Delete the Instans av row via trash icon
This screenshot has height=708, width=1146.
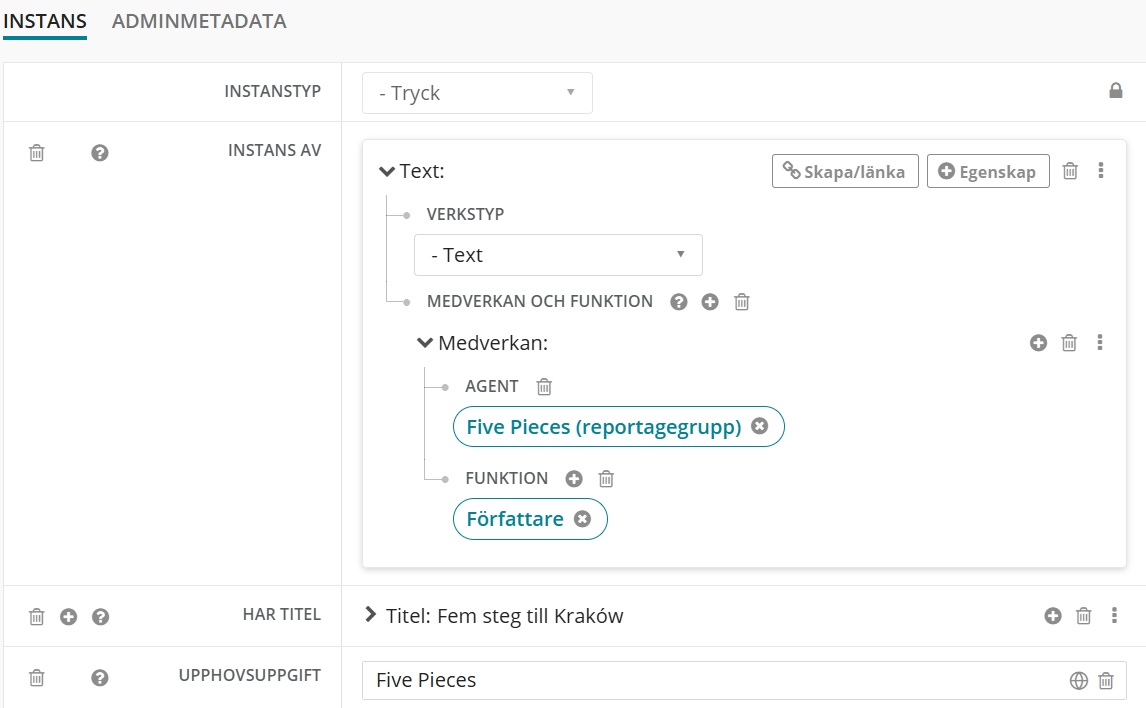tap(37, 153)
